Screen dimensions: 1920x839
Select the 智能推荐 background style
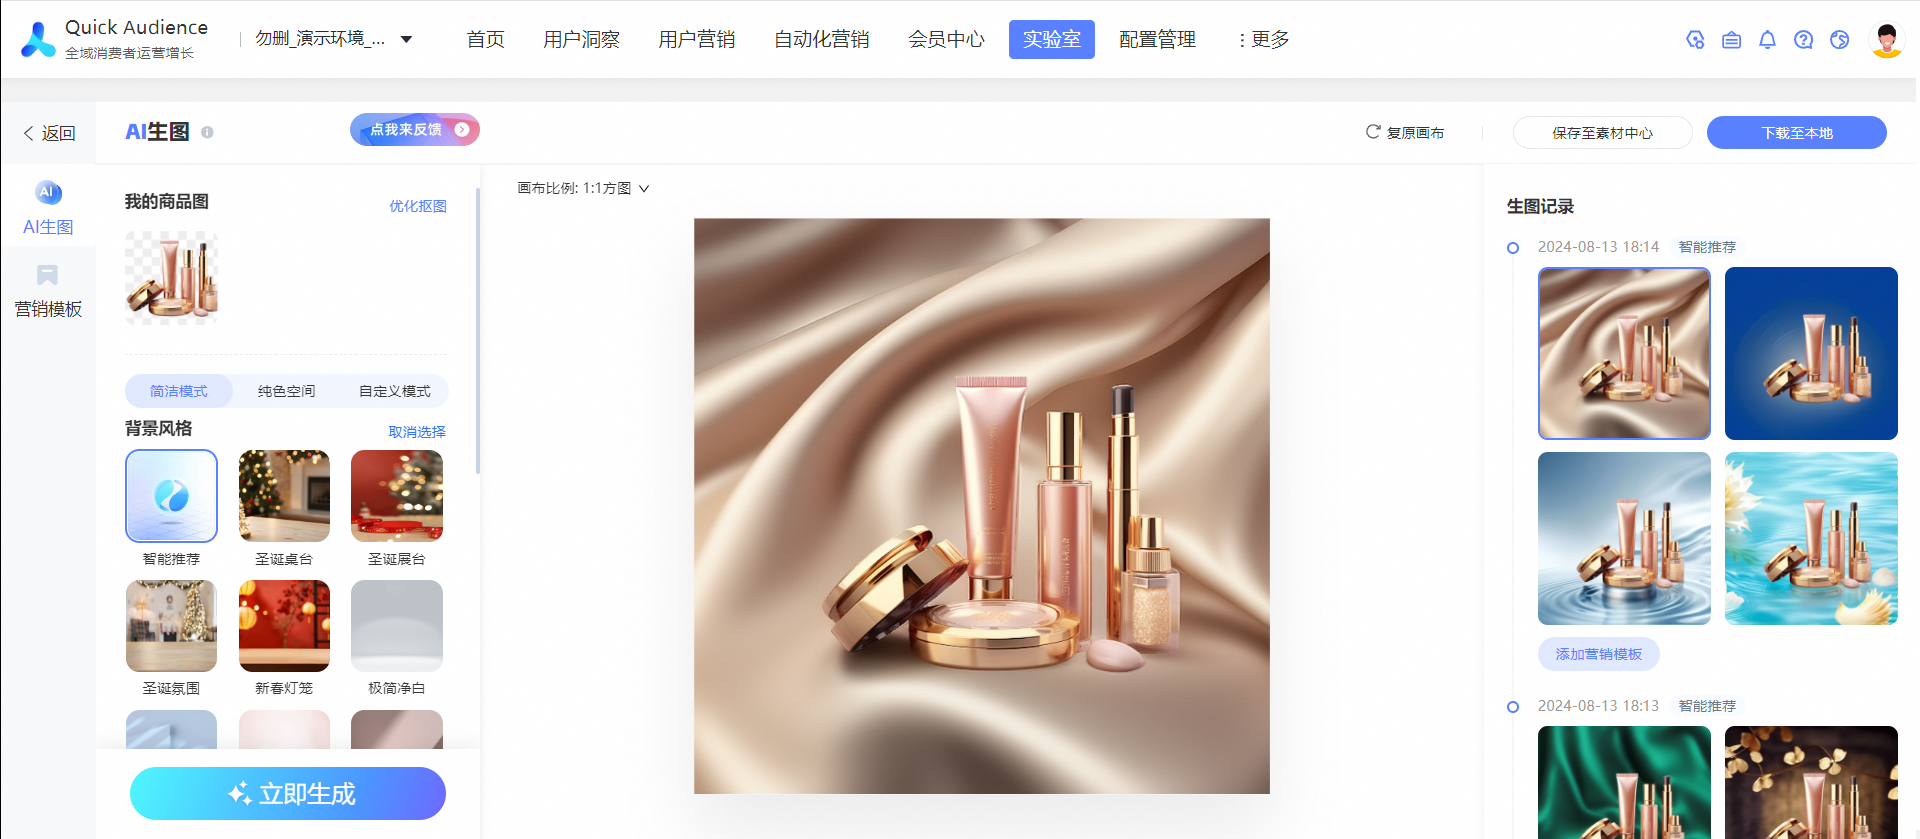click(171, 496)
